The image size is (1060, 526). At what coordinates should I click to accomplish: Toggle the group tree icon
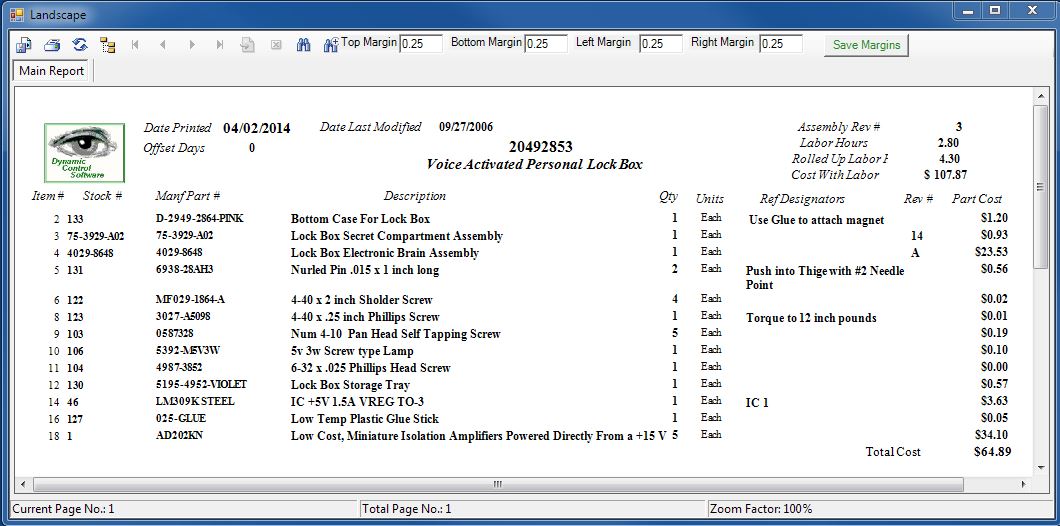[107, 45]
